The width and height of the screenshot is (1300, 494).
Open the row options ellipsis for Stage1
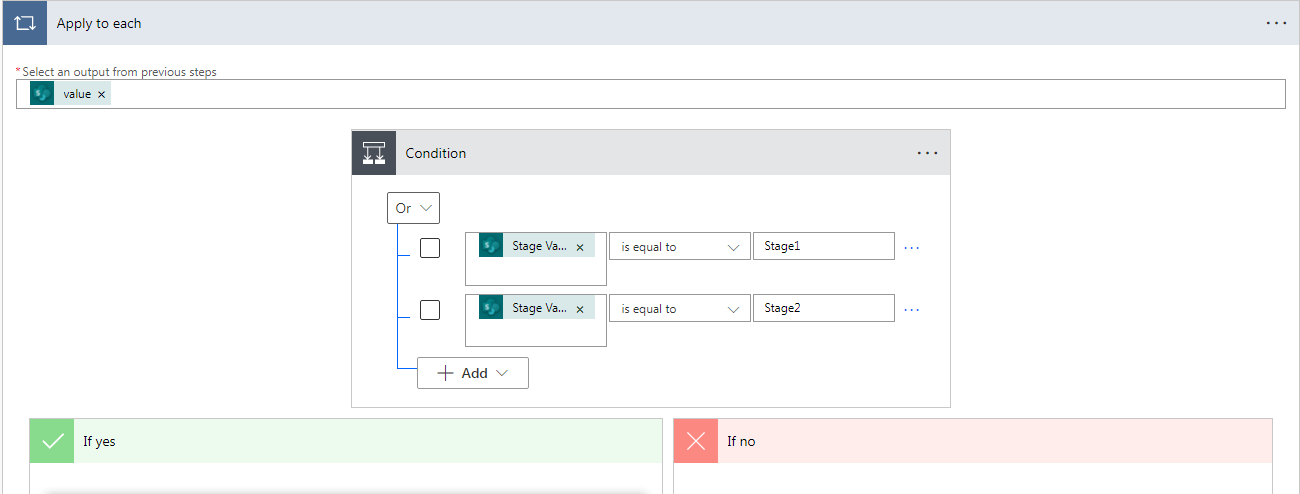coord(911,247)
